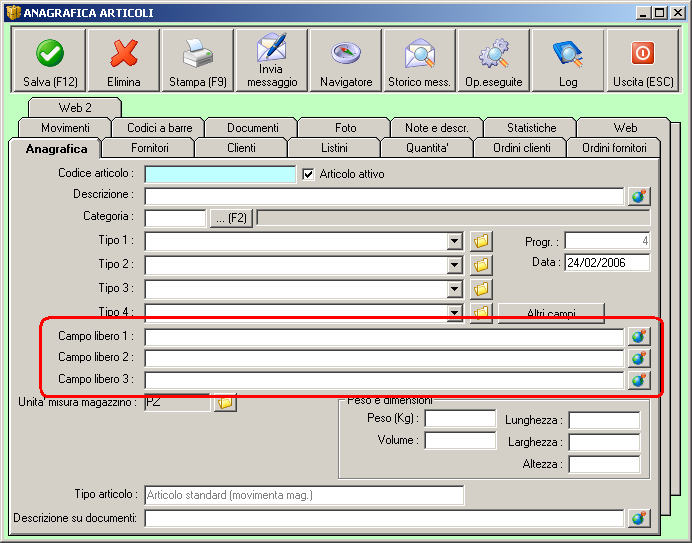Click folder icon beside Tipo 1

coord(481,241)
